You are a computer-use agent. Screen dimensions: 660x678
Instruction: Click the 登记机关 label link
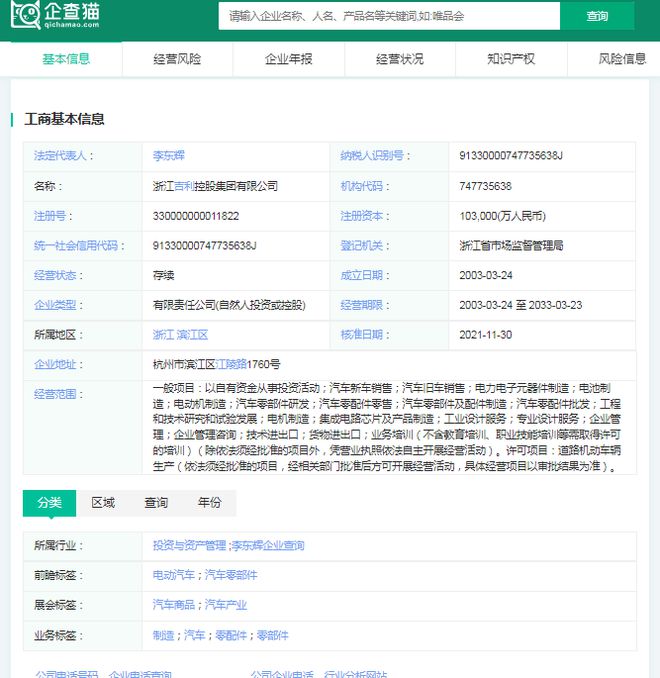click(x=362, y=246)
